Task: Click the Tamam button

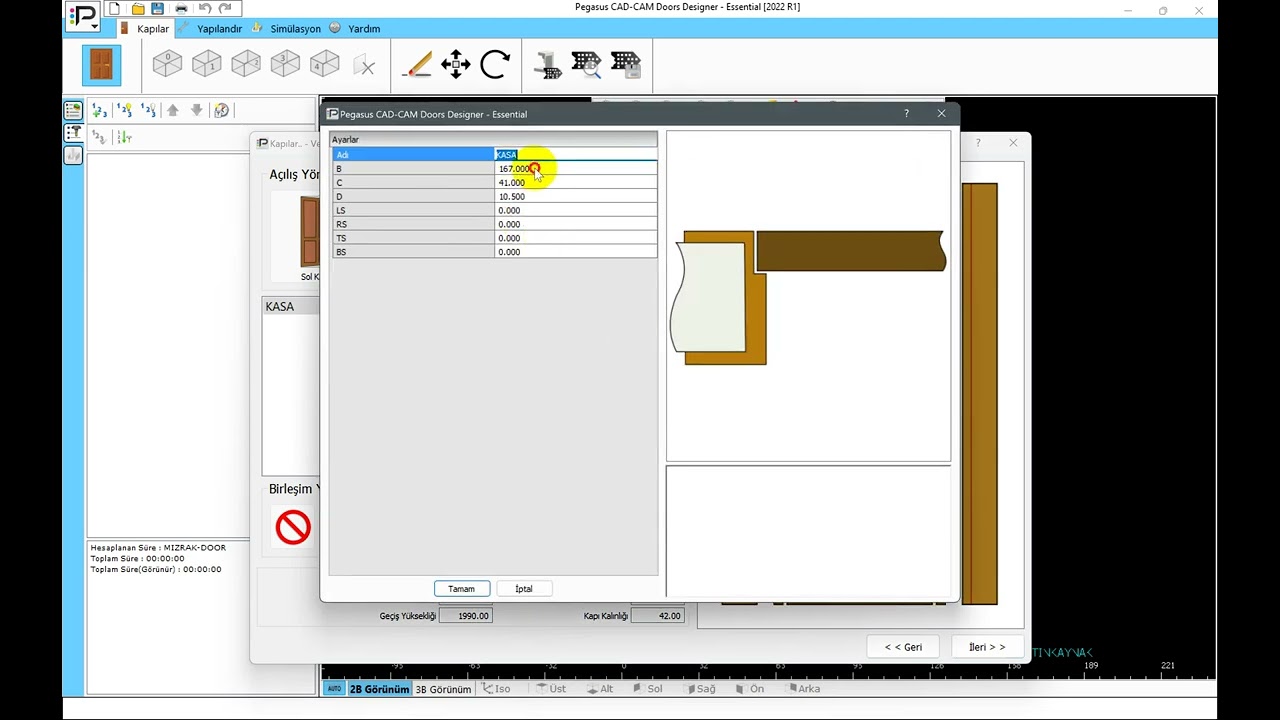Action: click(462, 589)
